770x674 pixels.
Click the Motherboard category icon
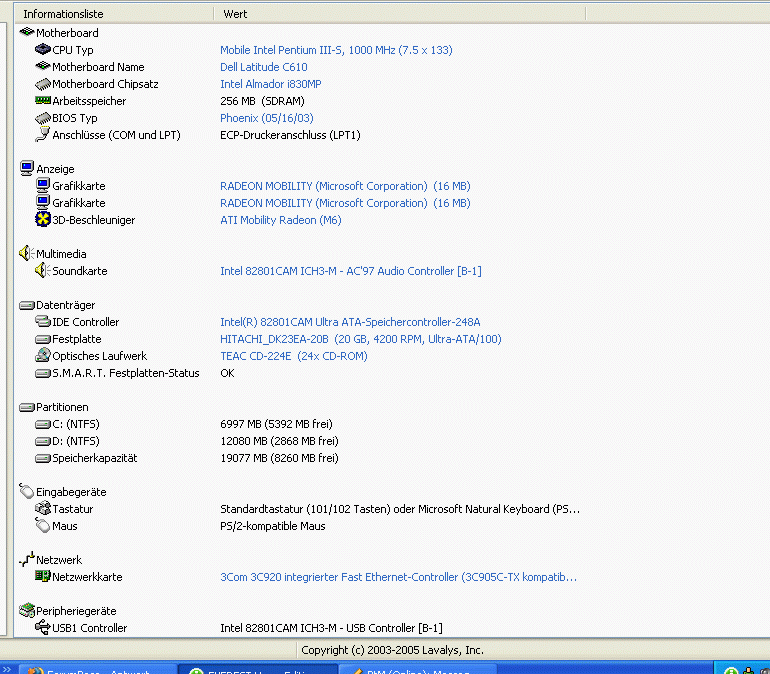(27, 32)
